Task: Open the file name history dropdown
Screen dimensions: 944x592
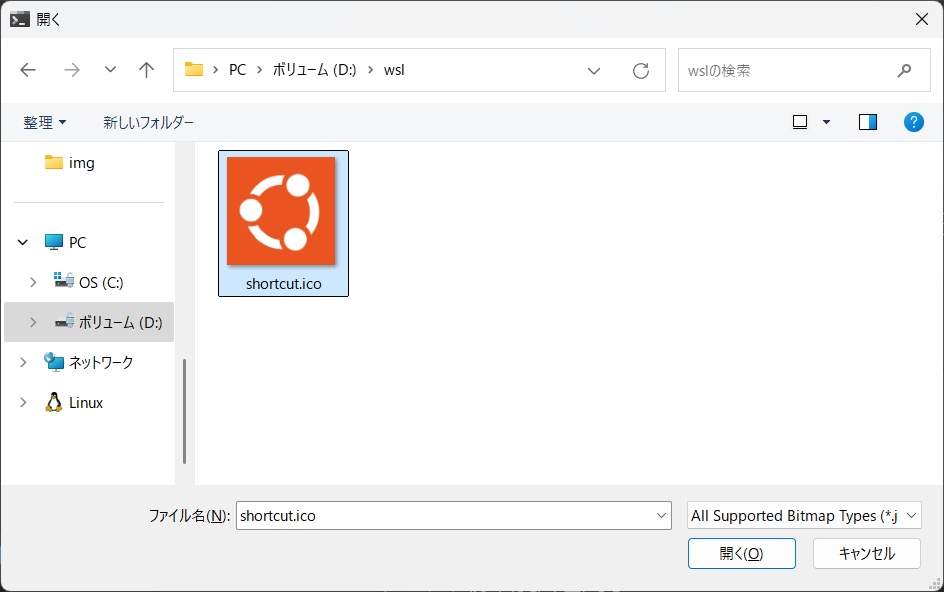Action: coord(661,516)
